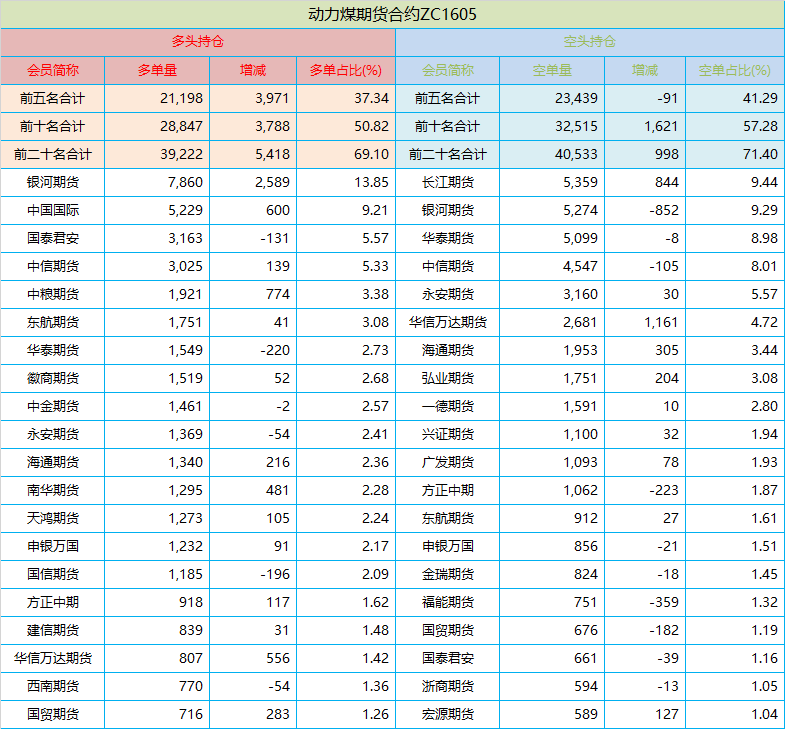Select the 天鸿期货 member cell
The image size is (785, 729).
click(53, 519)
